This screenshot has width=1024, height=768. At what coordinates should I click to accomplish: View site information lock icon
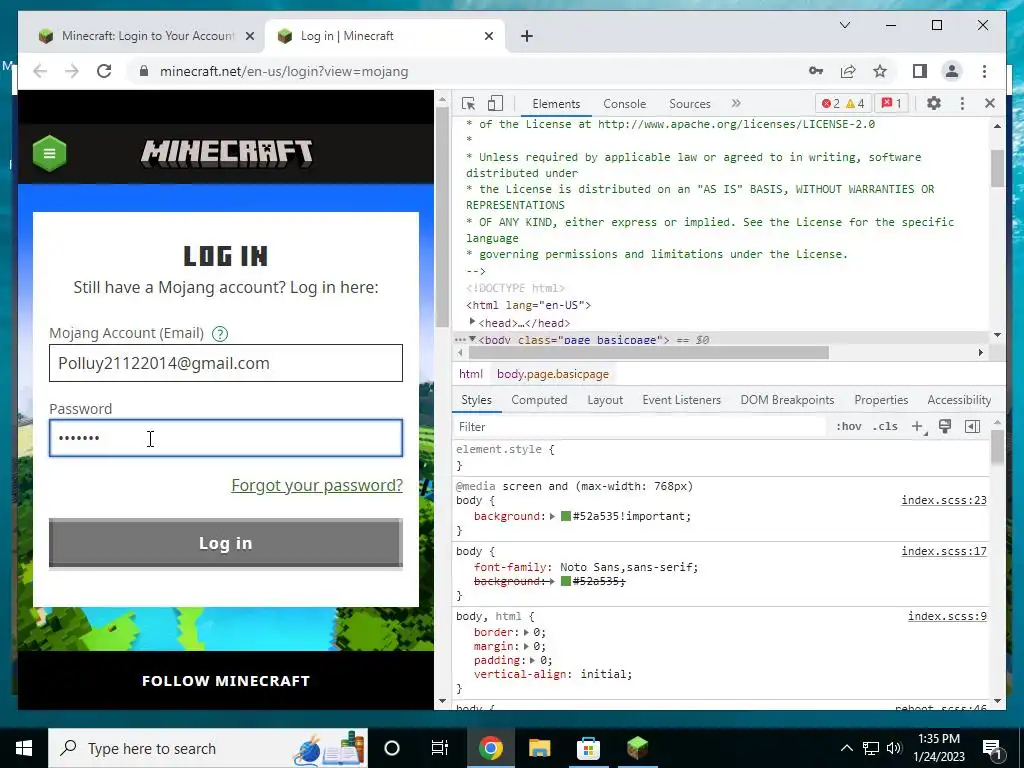144,71
